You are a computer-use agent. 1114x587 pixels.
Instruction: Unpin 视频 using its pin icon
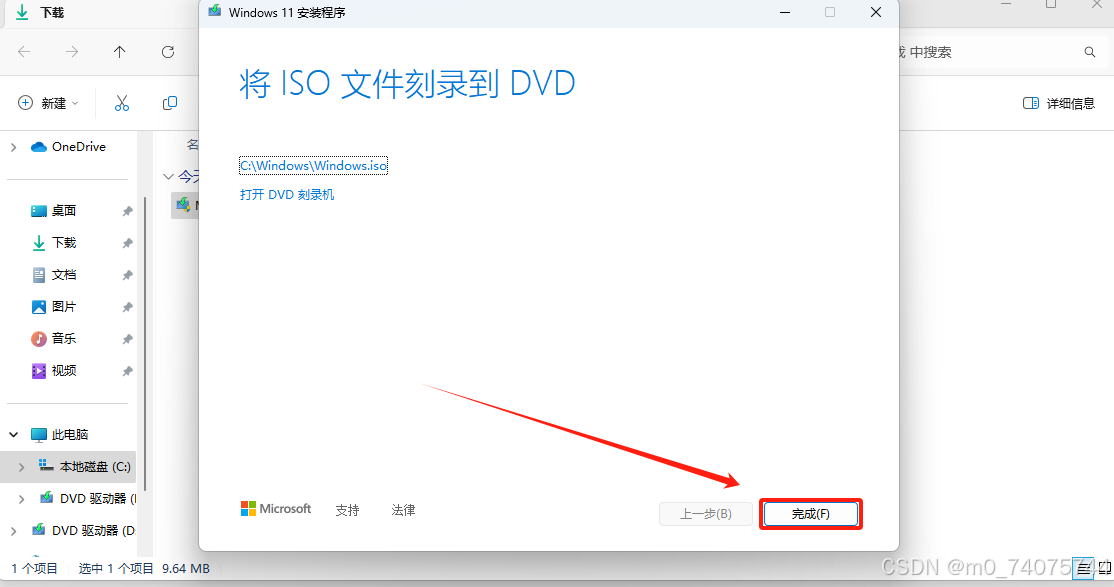[x=127, y=371]
